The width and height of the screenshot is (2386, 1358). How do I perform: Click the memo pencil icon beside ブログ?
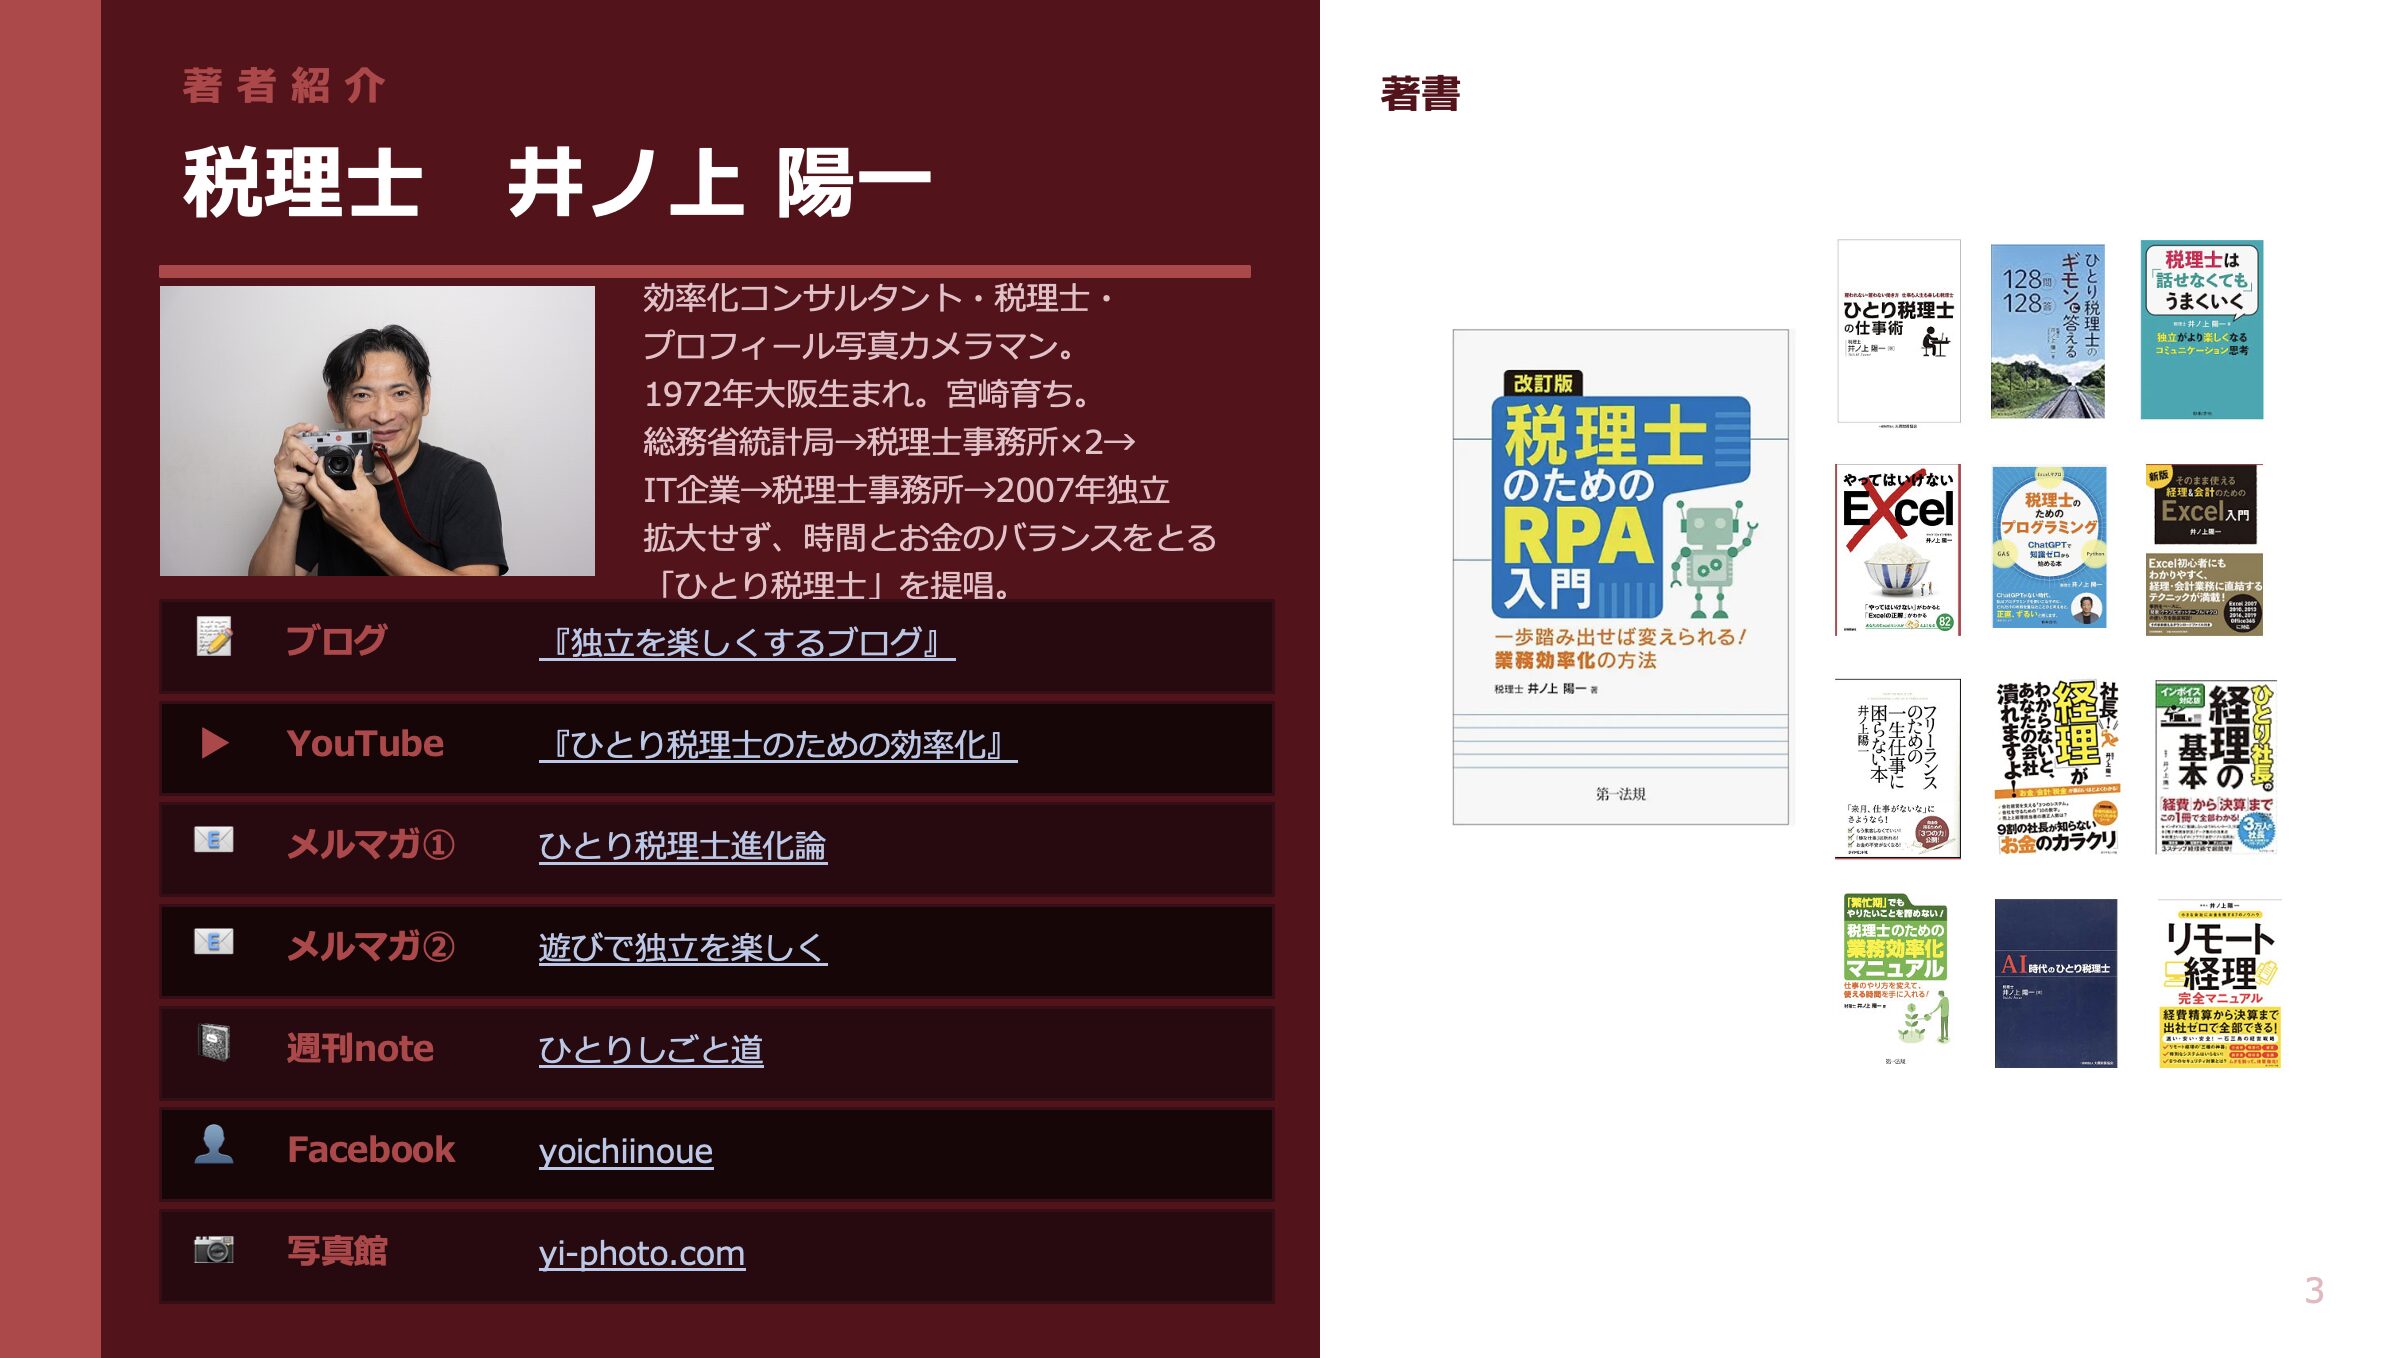click(x=214, y=637)
